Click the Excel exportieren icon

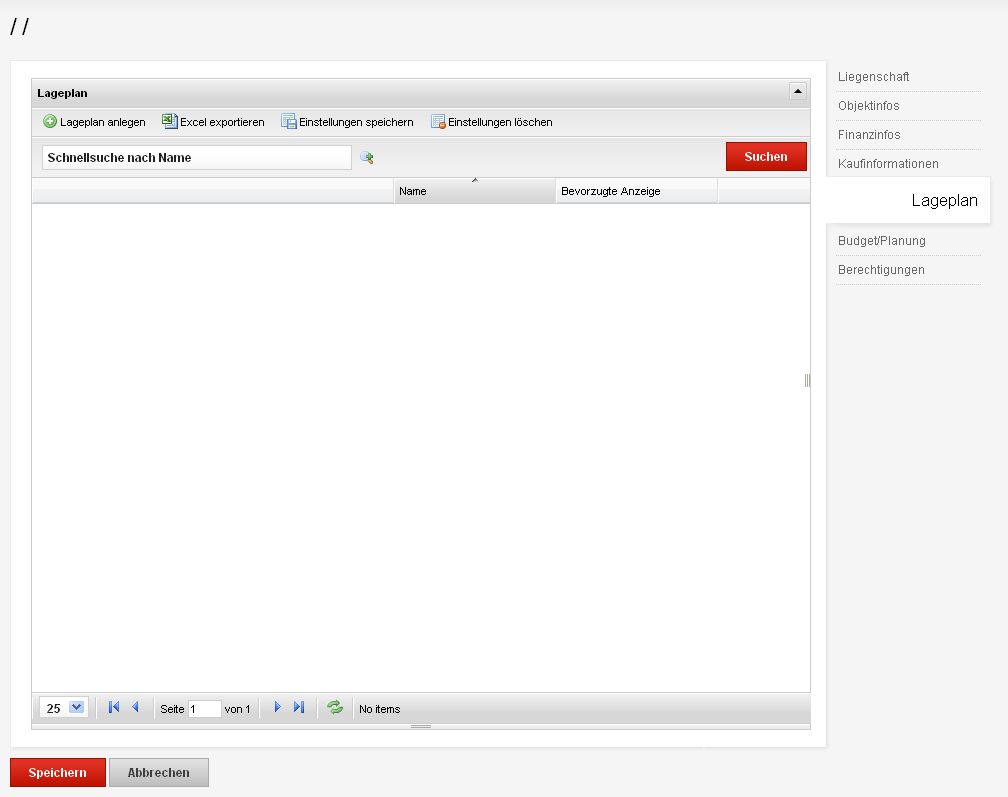(x=170, y=122)
